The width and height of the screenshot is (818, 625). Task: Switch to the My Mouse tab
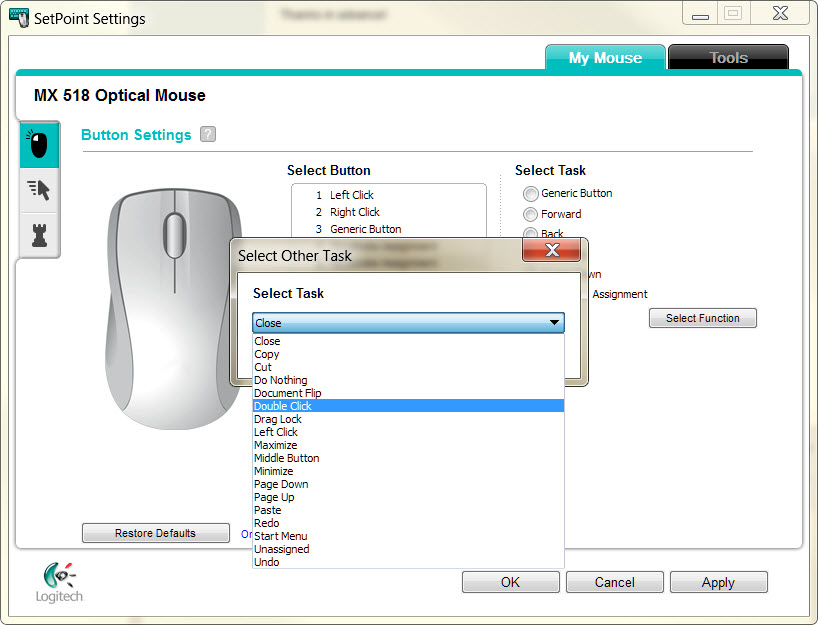605,57
